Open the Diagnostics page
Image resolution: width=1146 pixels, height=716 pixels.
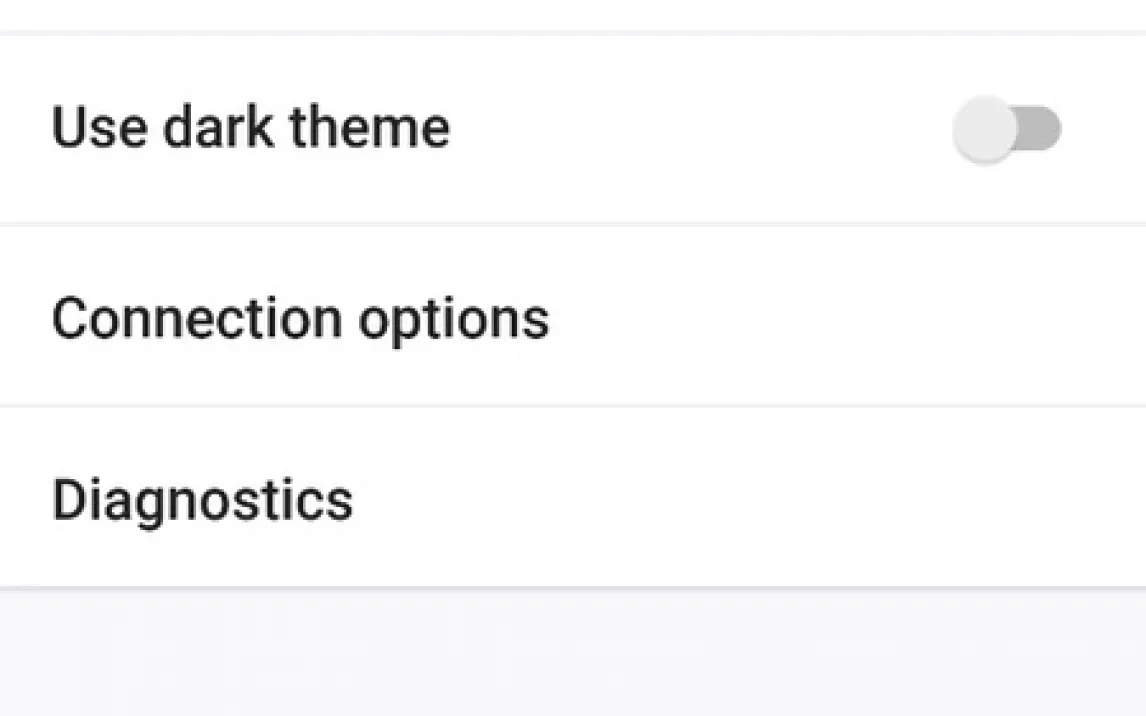(x=202, y=500)
